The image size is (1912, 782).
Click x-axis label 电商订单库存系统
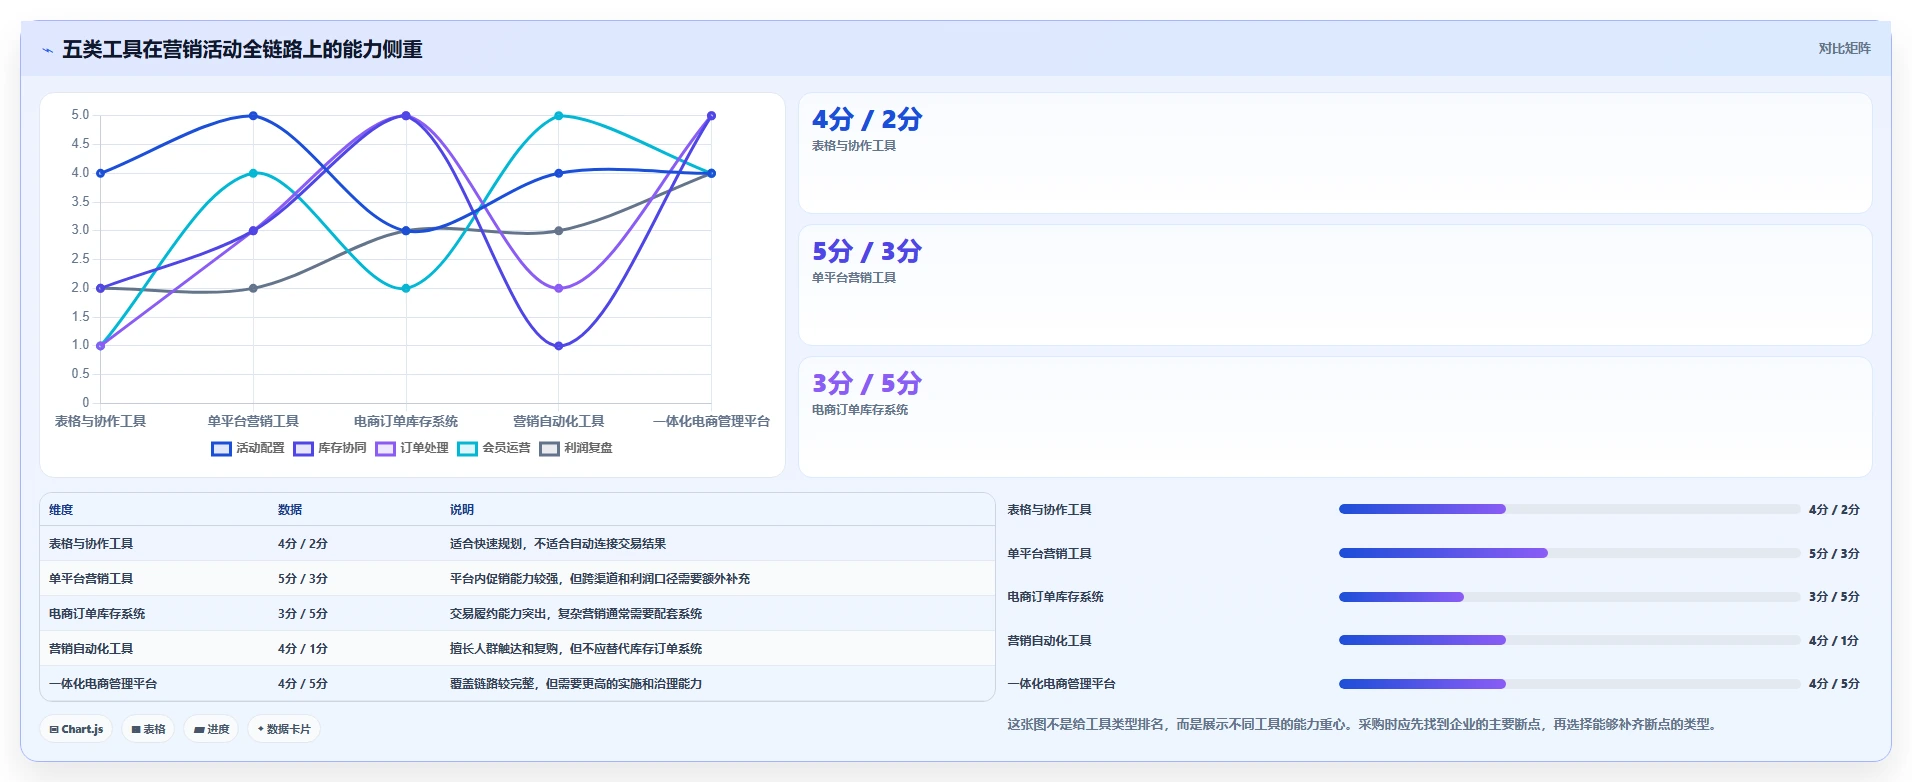coord(406,421)
